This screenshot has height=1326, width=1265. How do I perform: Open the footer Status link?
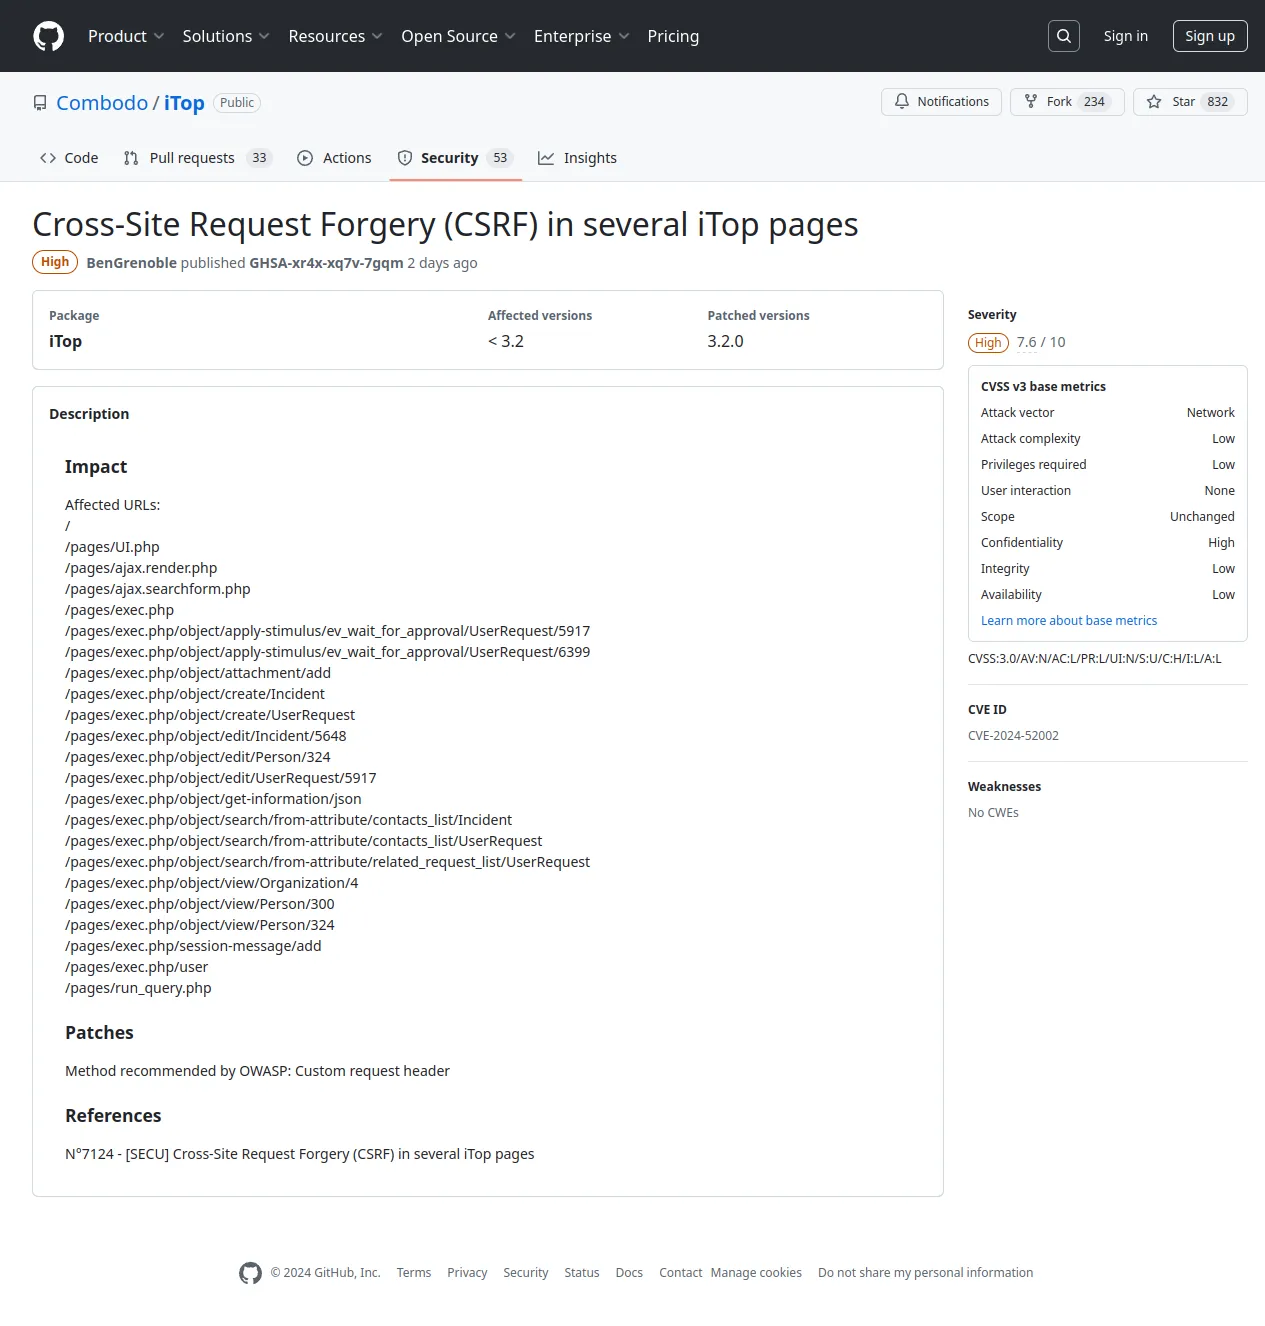[582, 1272]
